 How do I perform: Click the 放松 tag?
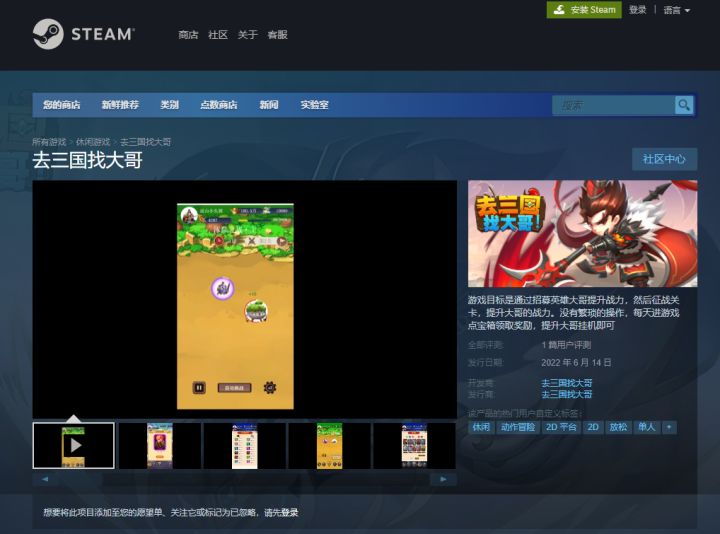pos(618,427)
